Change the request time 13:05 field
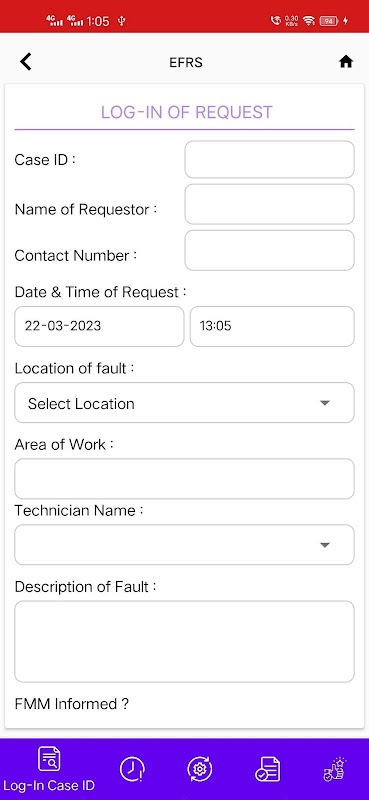 click(272, 326)
